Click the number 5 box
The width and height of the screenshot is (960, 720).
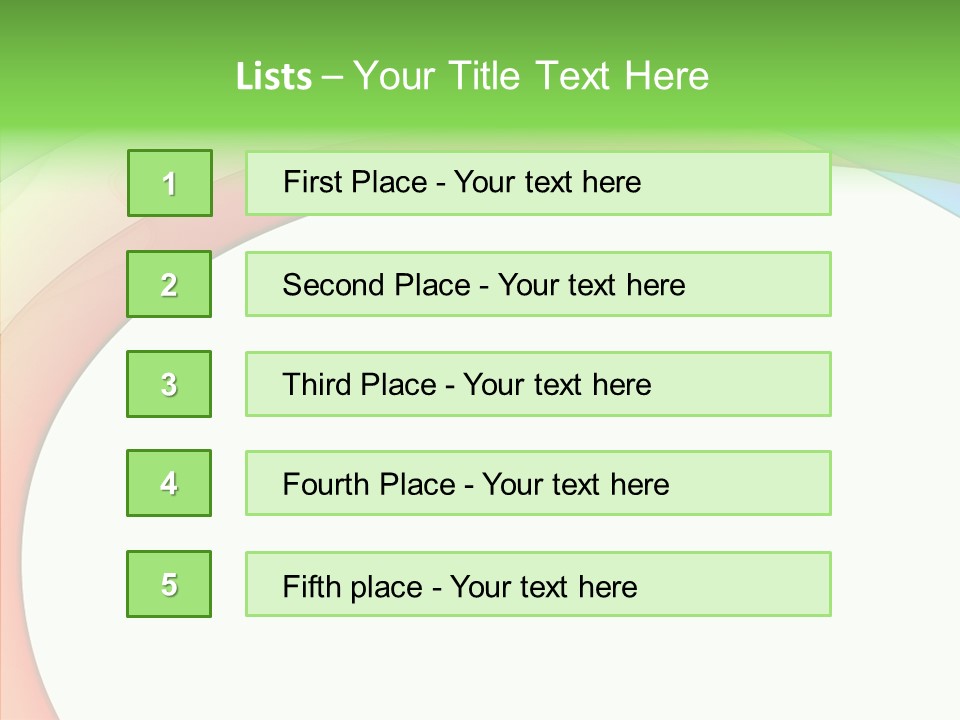(169, 584)
